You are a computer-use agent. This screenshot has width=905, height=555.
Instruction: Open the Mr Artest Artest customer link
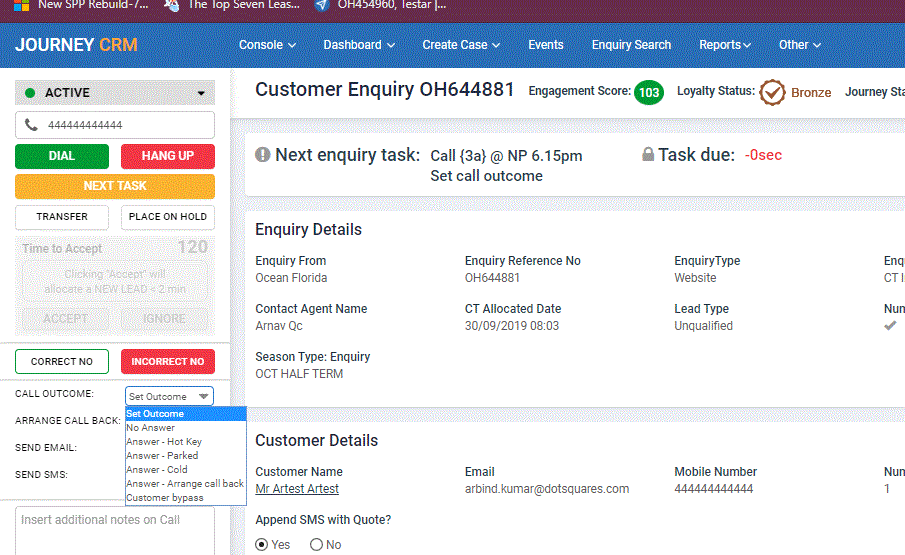pos(297,489)
